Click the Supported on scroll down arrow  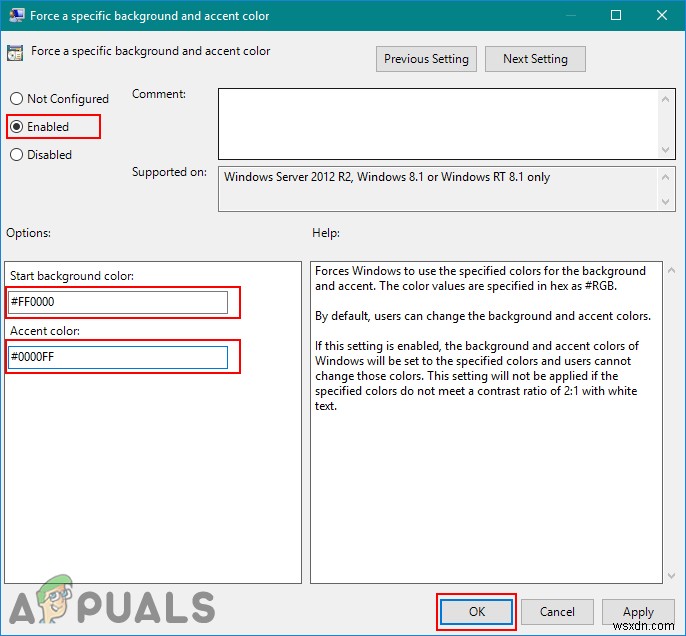(665, 202)
